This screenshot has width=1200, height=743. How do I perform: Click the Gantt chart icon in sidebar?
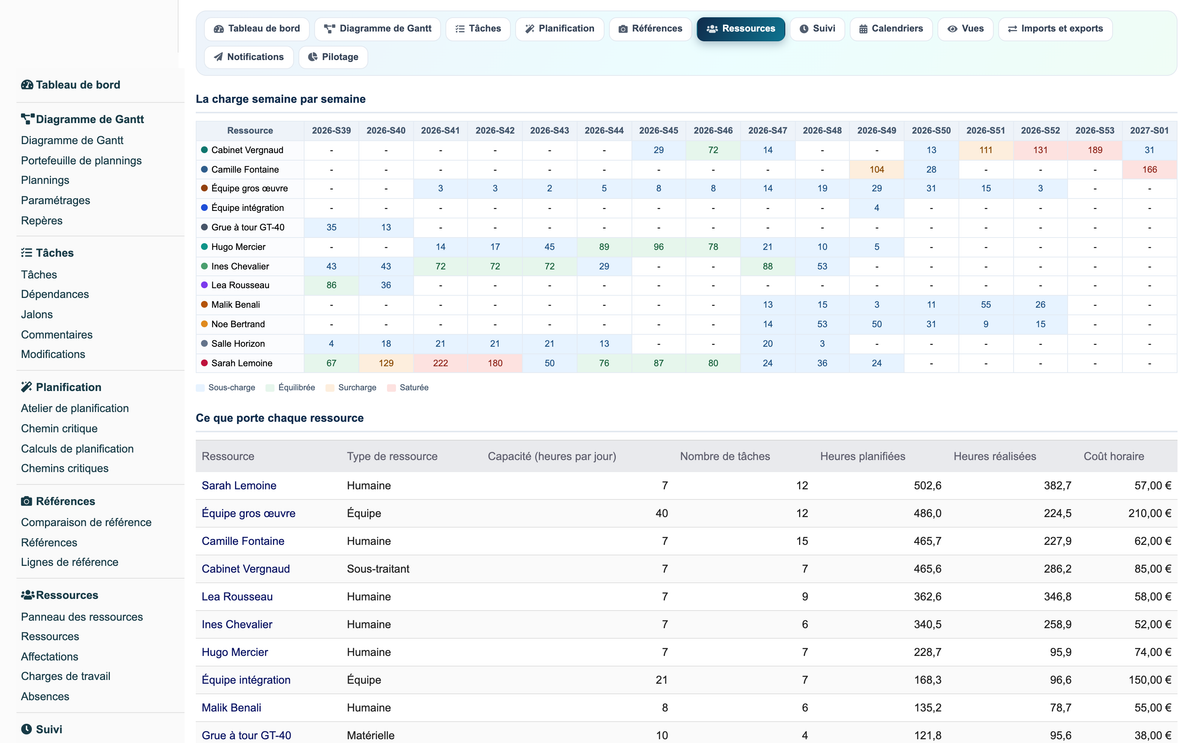(x=27, y=119)
